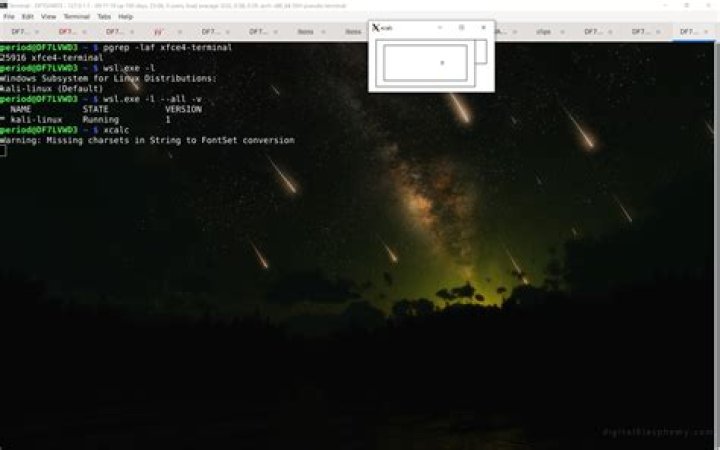Viewport: 720px width, 450px height.
Task: Minimize the terminal window
Action: point(665,6)
